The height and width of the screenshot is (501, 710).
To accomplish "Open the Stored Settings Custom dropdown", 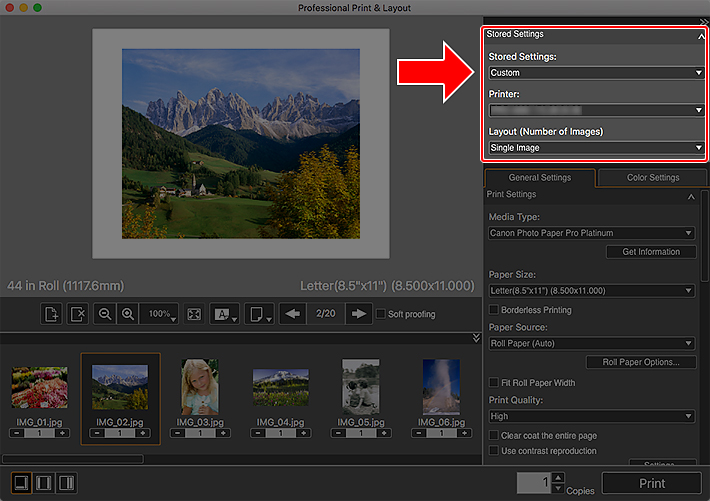I will click(x=596, y=73).
